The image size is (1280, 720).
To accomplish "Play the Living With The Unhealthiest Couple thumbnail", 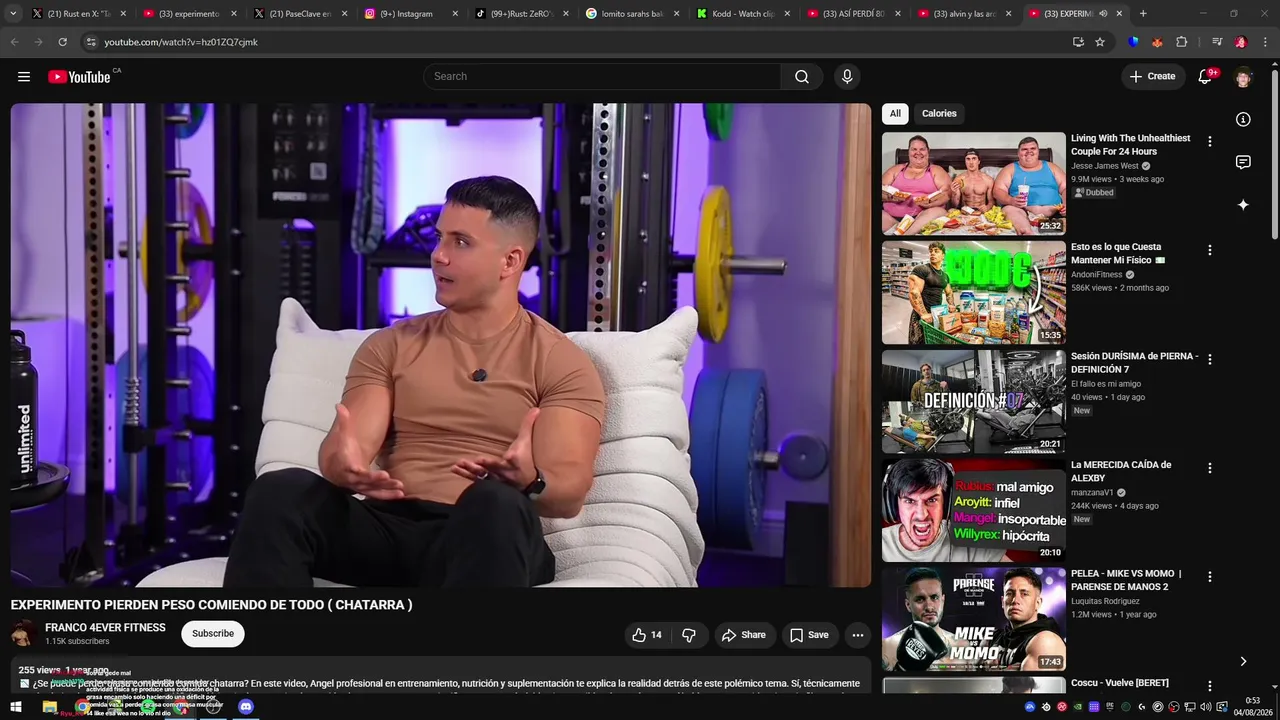I will tap(974, 184).
